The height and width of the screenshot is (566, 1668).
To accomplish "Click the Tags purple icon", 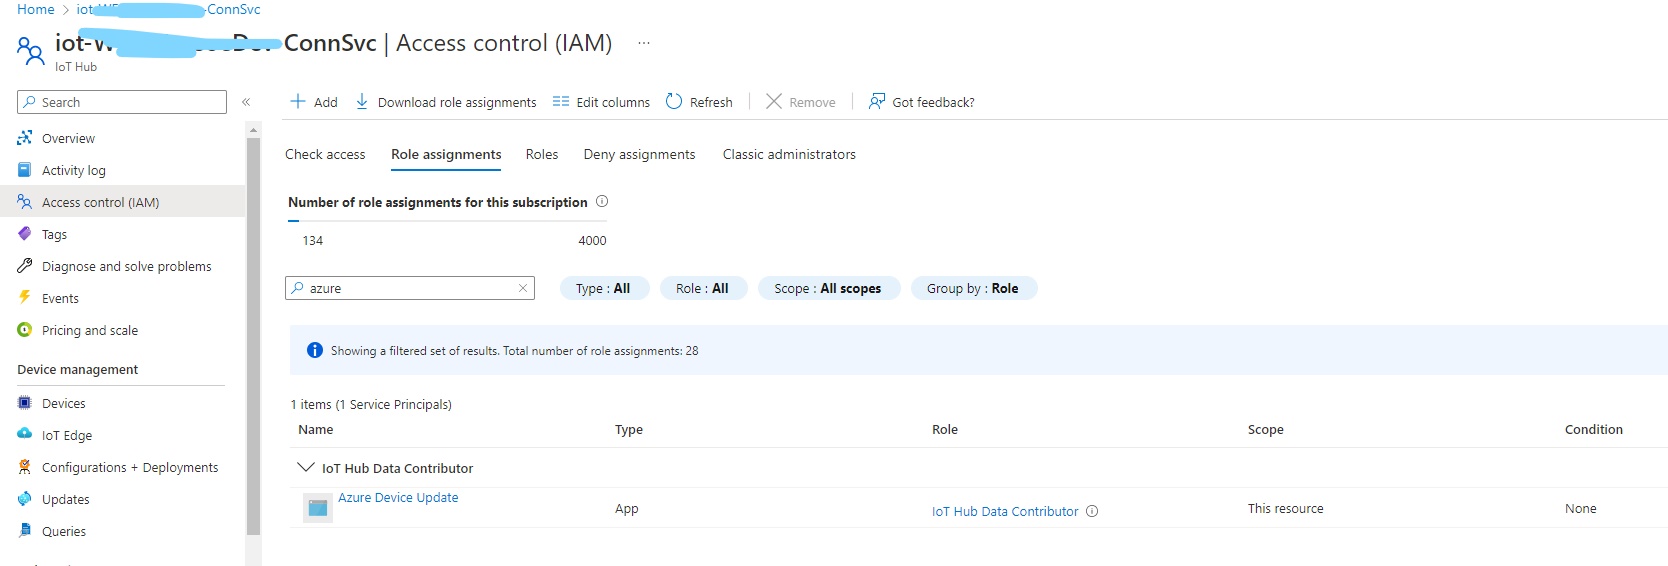I will click(25, 234).
